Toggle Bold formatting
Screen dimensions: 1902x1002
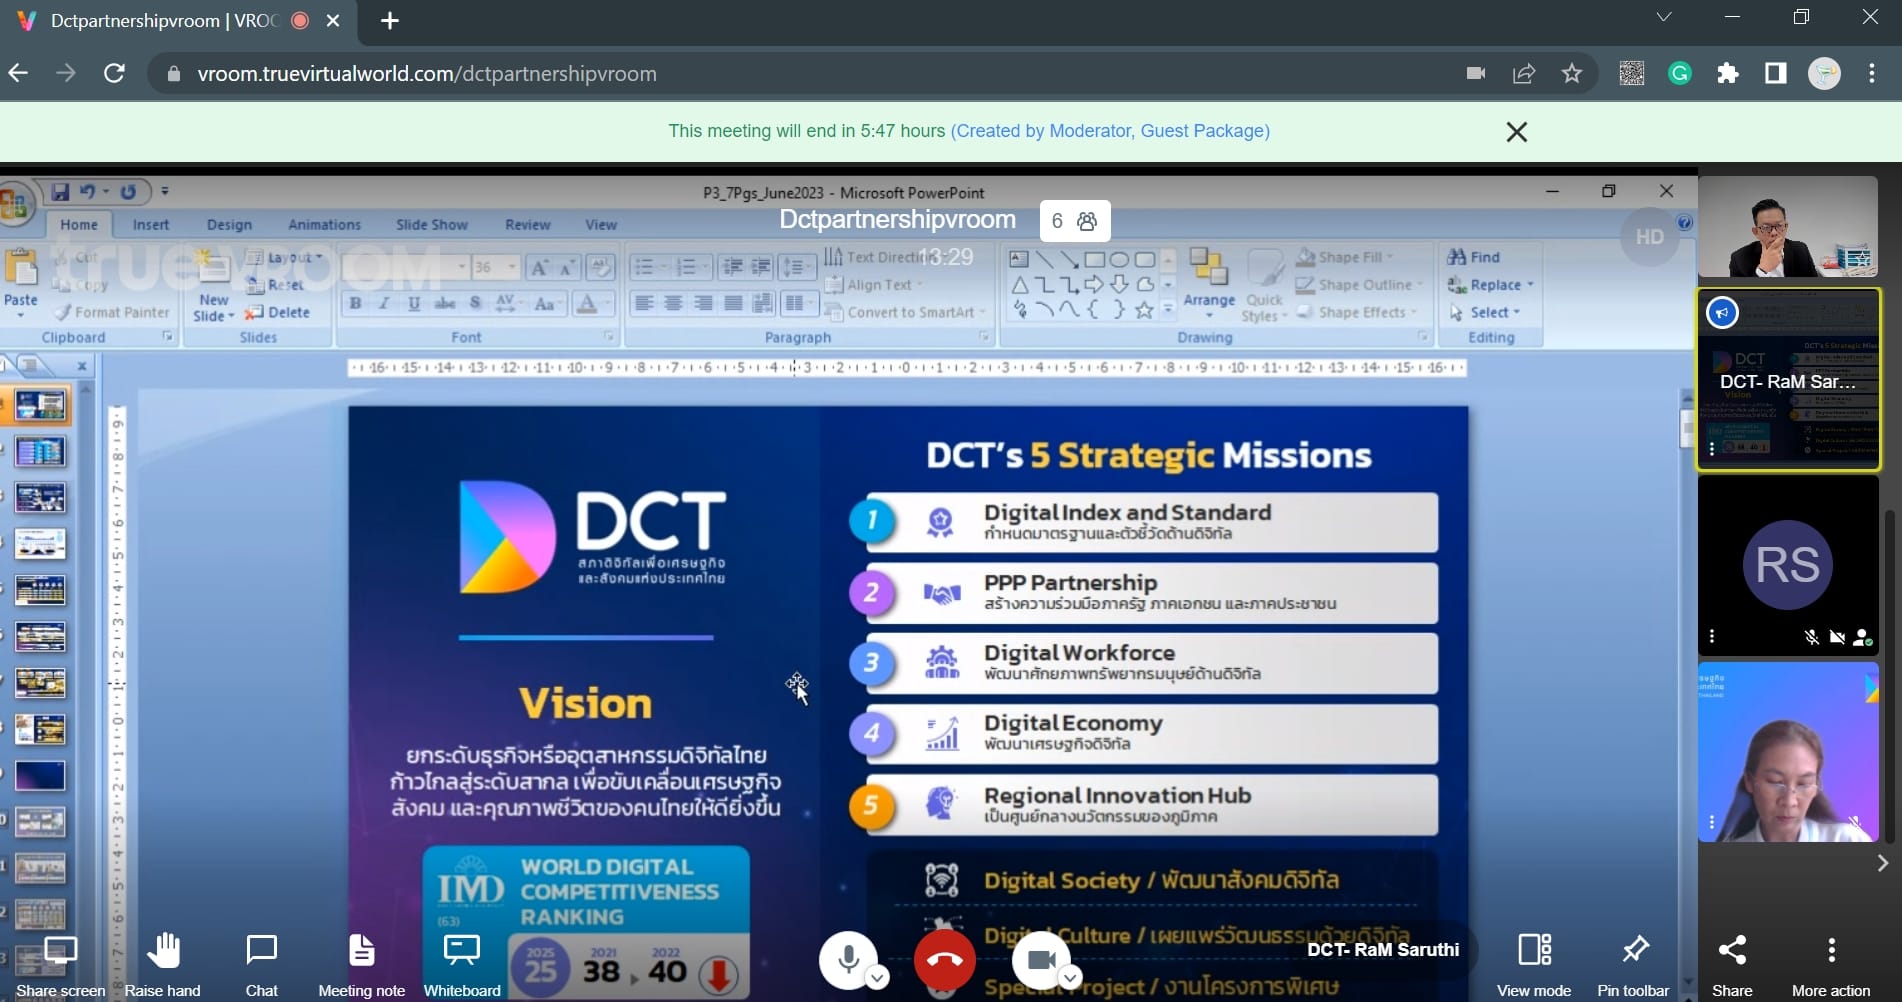click(355, 303)
